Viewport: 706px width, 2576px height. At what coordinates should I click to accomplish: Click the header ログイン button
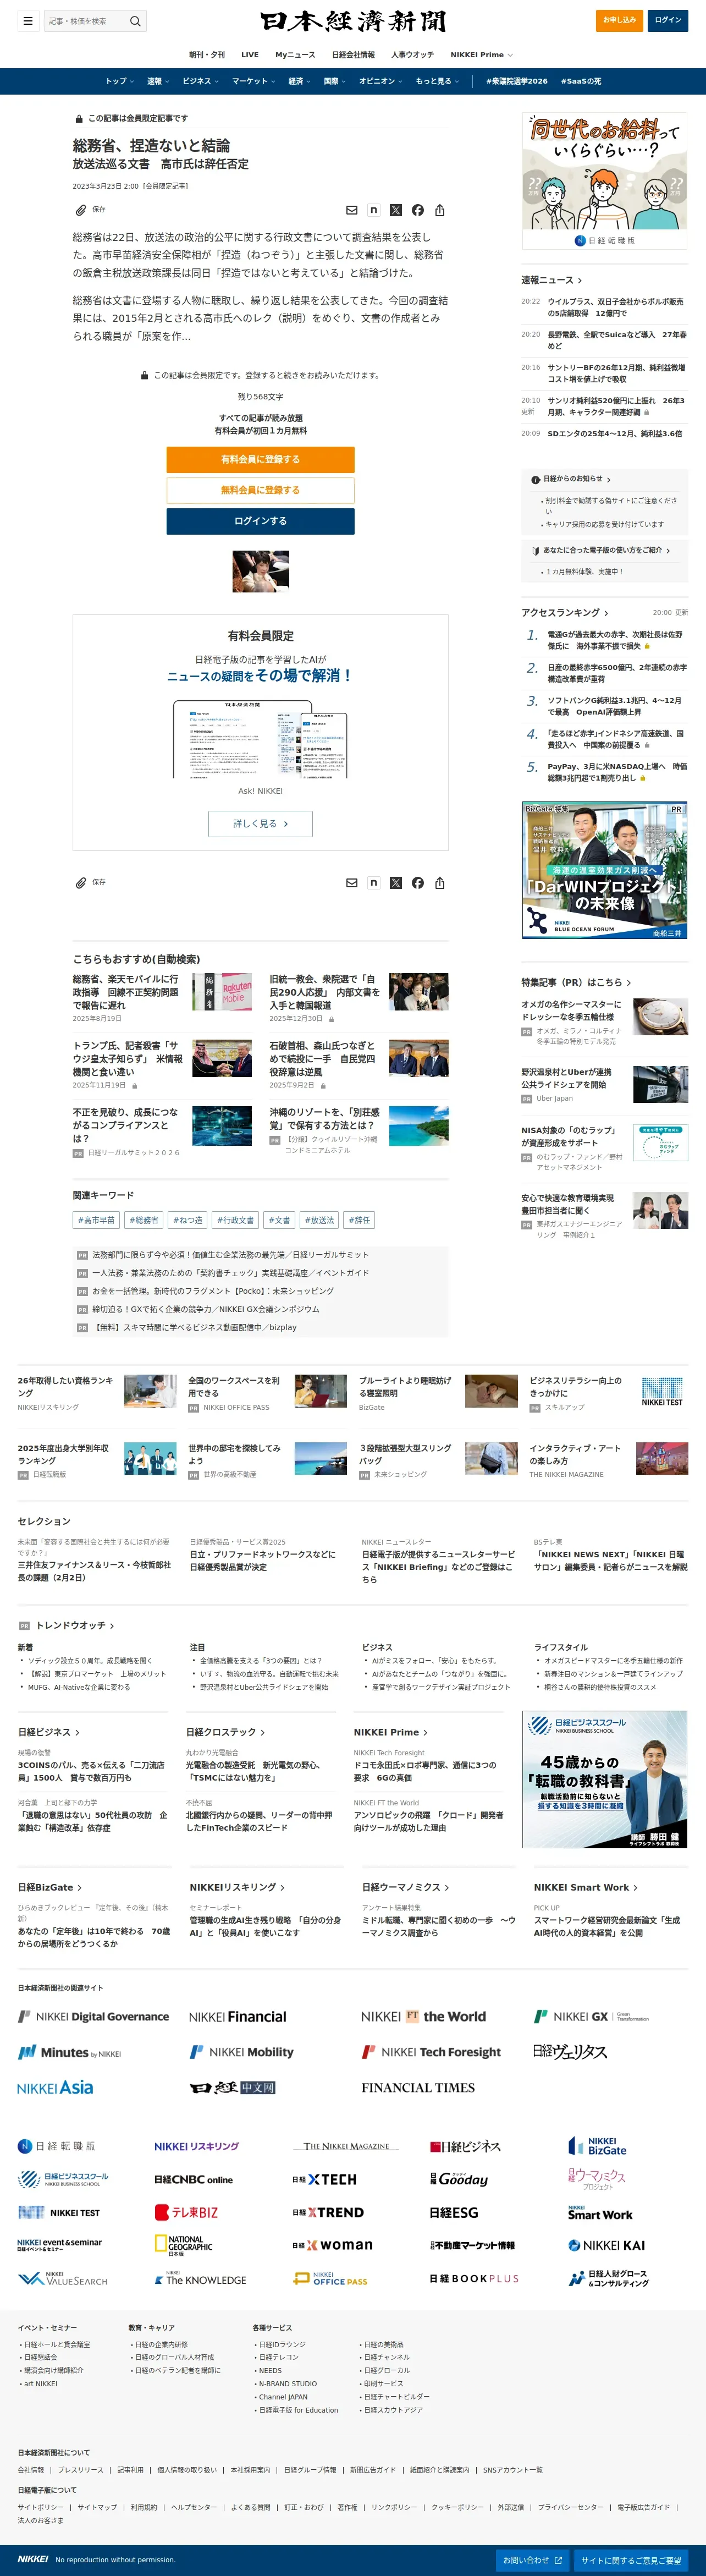coord(668,20)
